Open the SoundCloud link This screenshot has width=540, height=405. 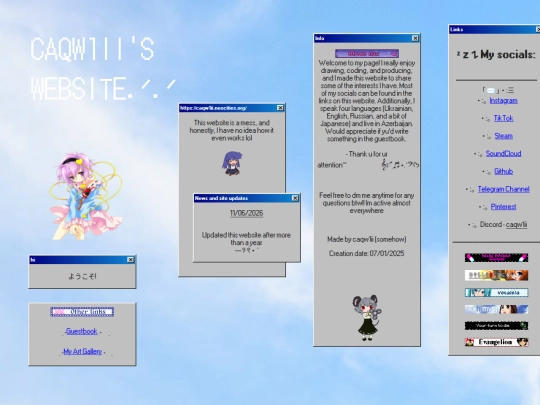503,154
